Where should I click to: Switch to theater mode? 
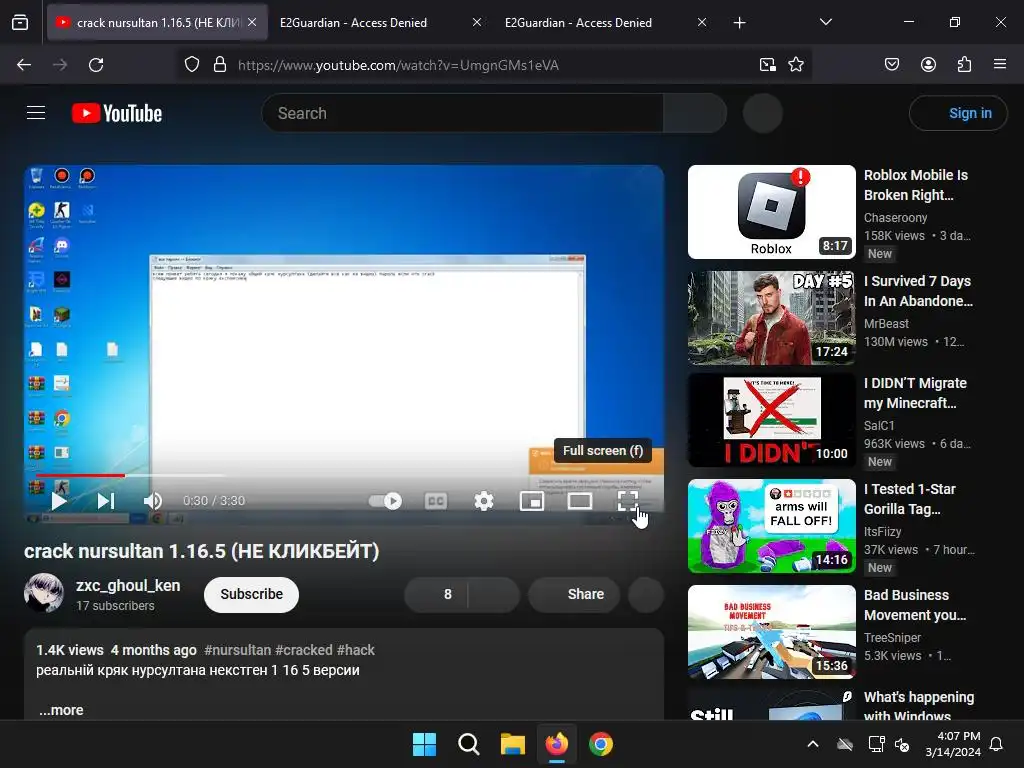click(x=580, y=501)
